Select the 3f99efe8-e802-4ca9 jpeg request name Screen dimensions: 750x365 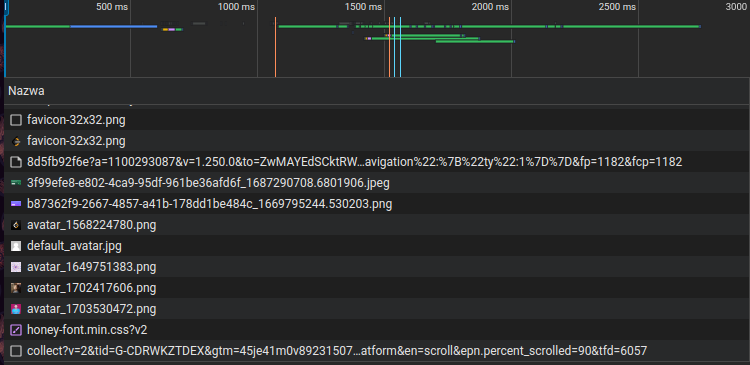[209, 183]
